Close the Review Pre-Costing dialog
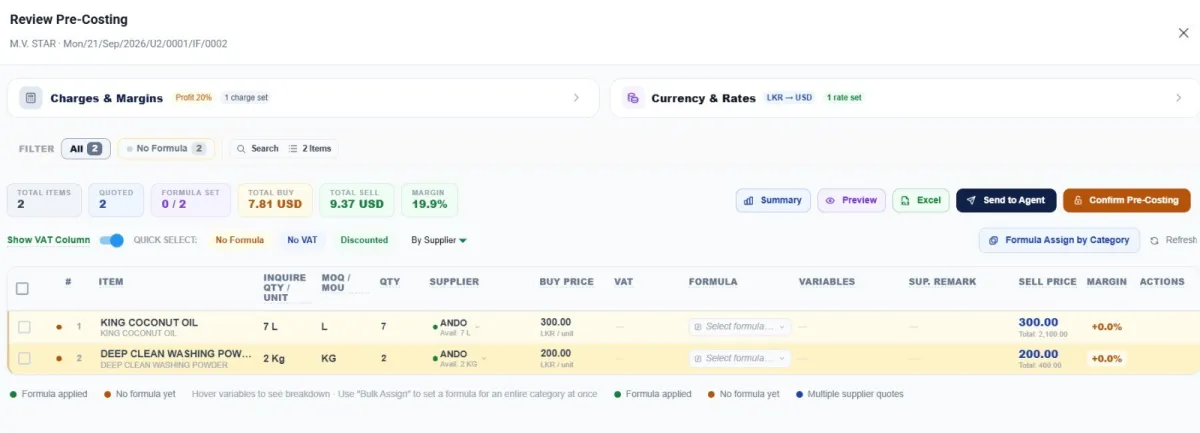 coord(1184,33)
